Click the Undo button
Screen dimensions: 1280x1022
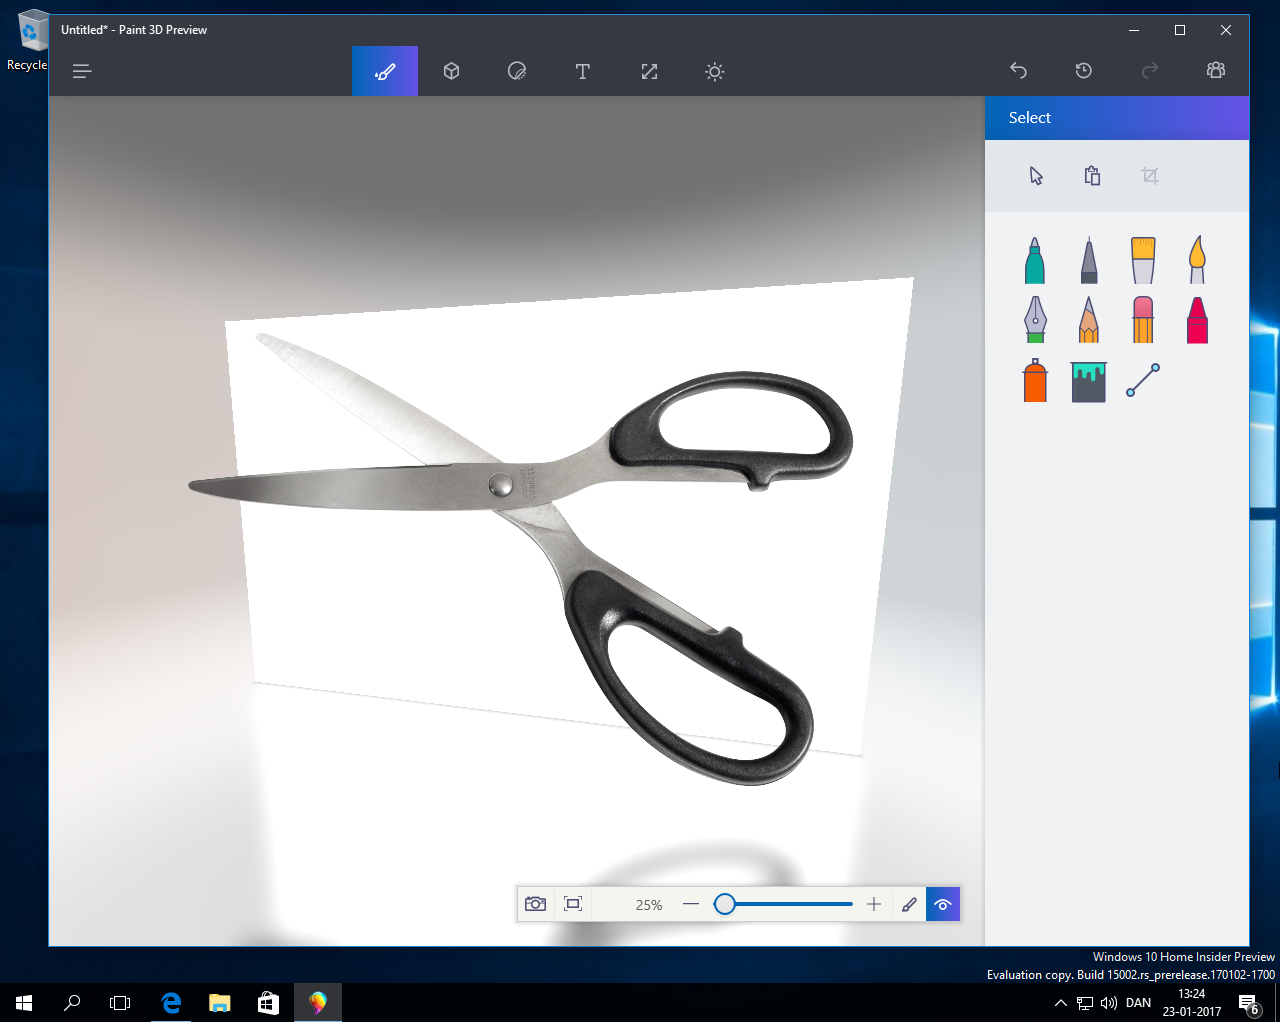click(1018, 70)
